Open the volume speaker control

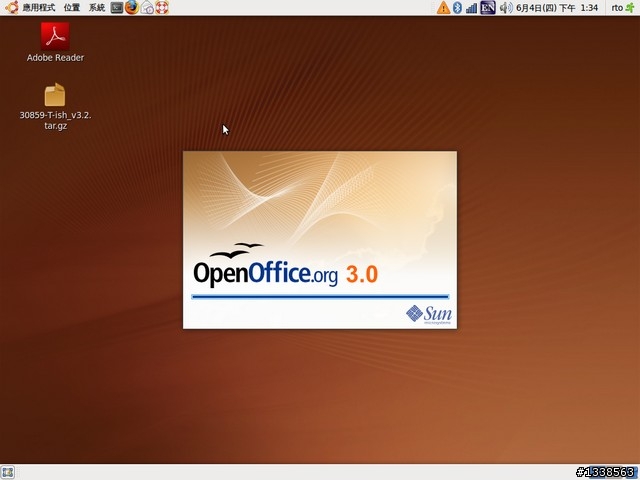point(506,8)
